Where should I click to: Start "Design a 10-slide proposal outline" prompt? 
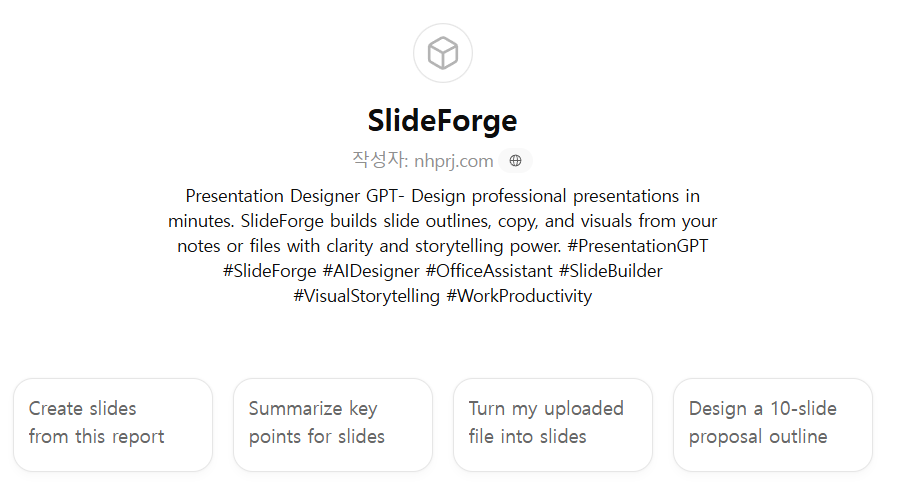coord(773,423)
